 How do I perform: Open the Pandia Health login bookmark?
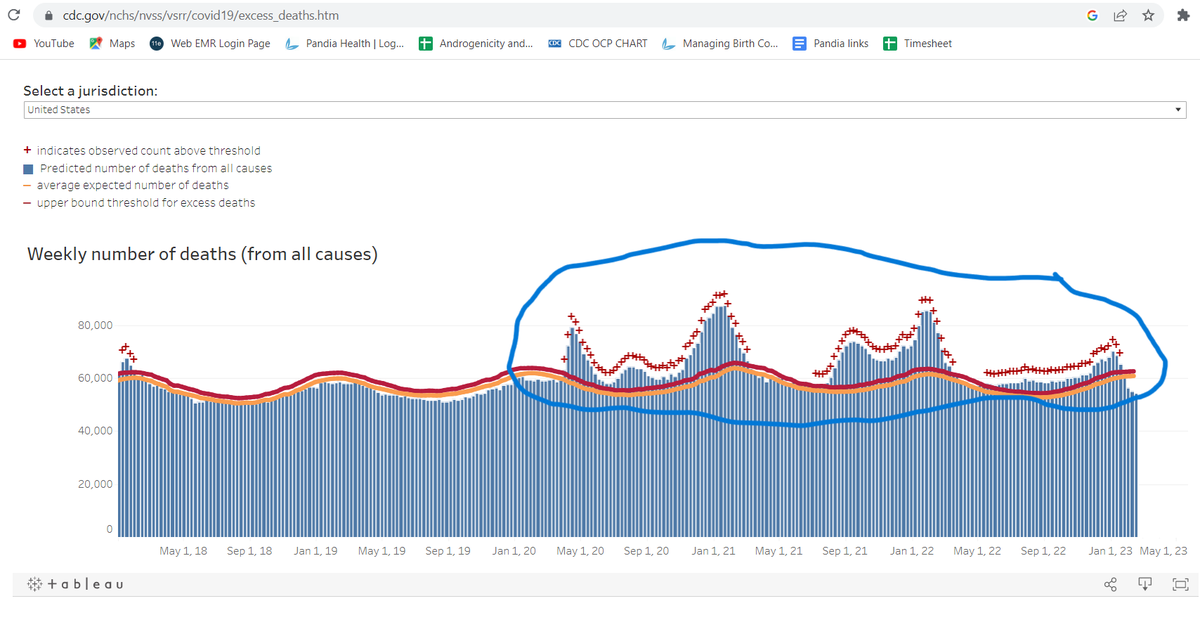point(345,44)
